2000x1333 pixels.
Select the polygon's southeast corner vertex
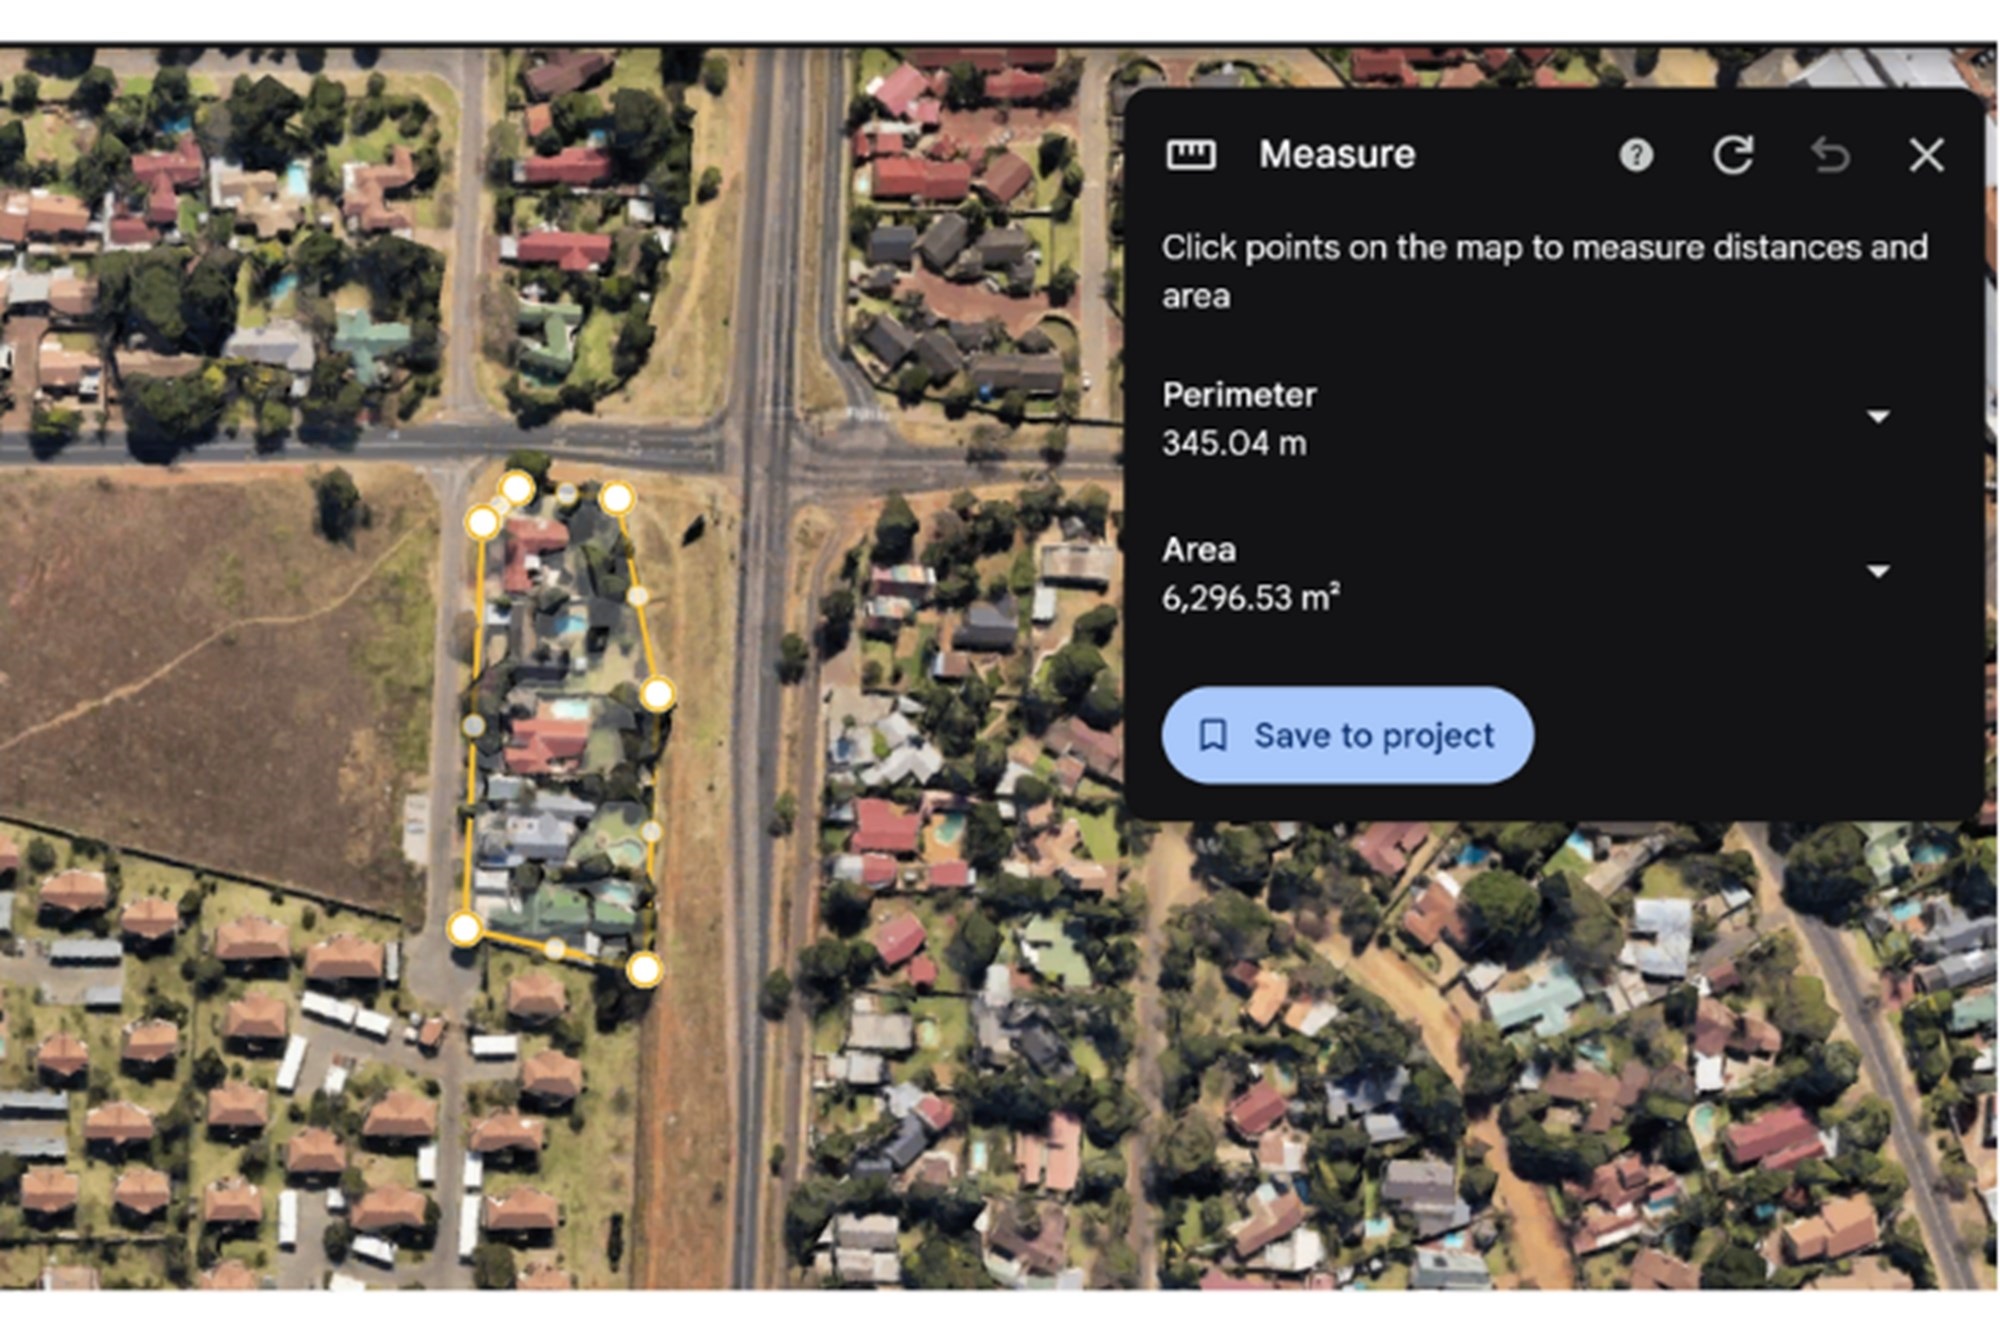click(x=645, y=968)
